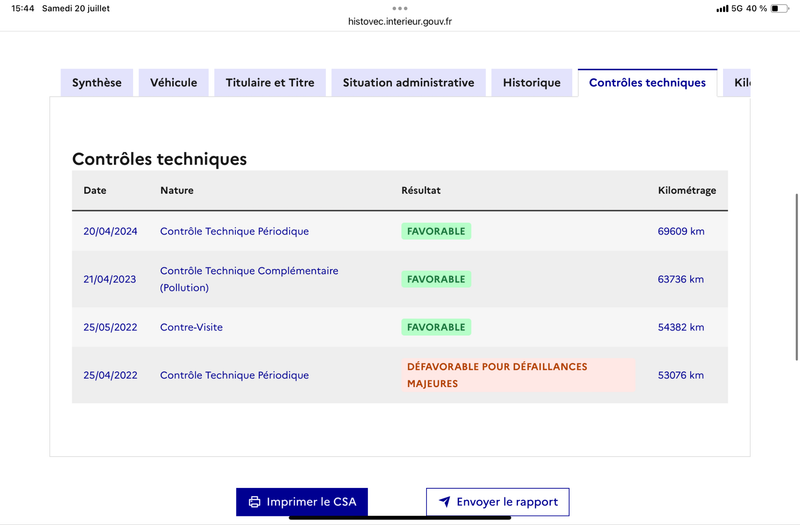
Task: Click the Kilométrage column header
Action: click(687, 190)
